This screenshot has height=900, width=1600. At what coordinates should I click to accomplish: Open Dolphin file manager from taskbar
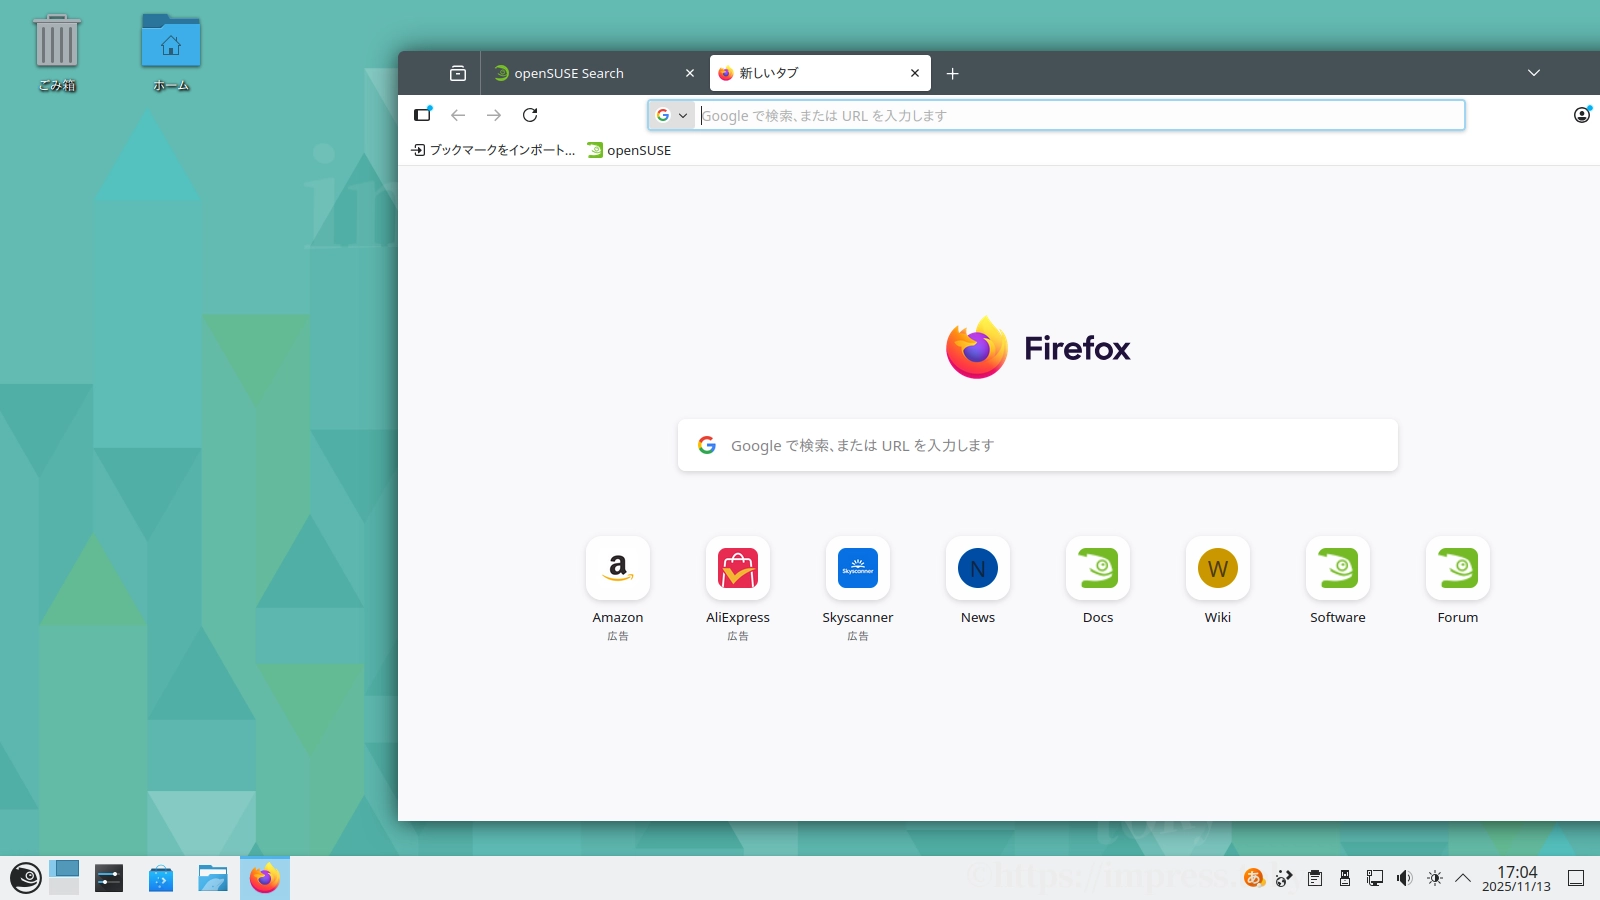pyautogui.click(x=213, y=878)
